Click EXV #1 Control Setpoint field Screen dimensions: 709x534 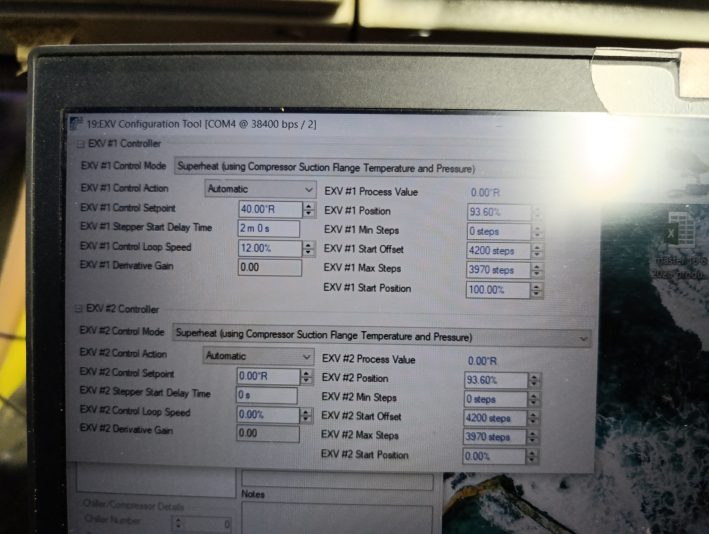coord(270,209)
